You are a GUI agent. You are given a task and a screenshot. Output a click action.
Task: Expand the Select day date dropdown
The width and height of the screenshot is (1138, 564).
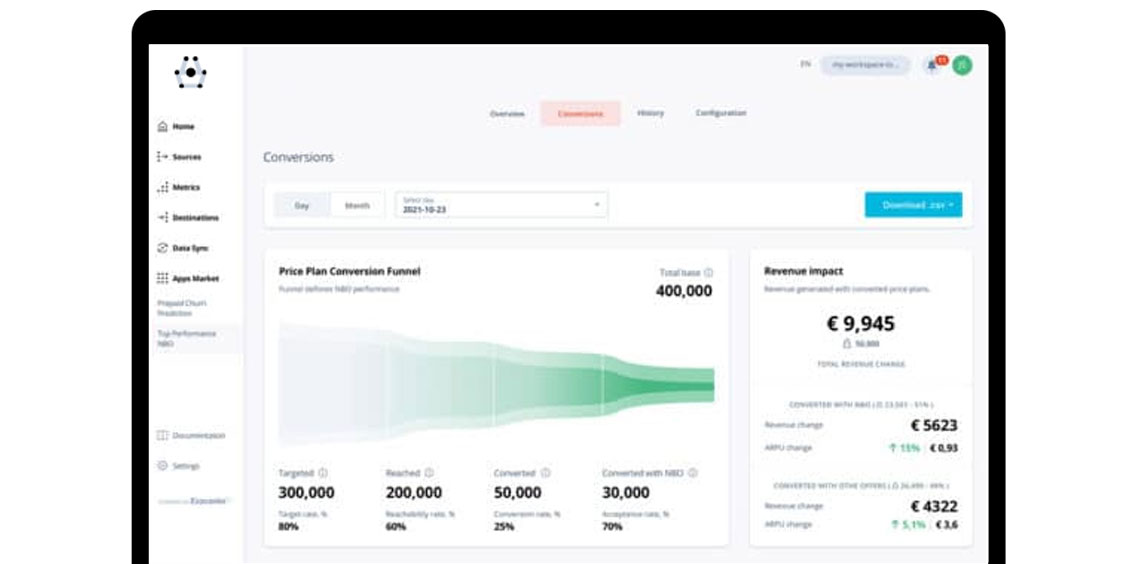point(502,205)
